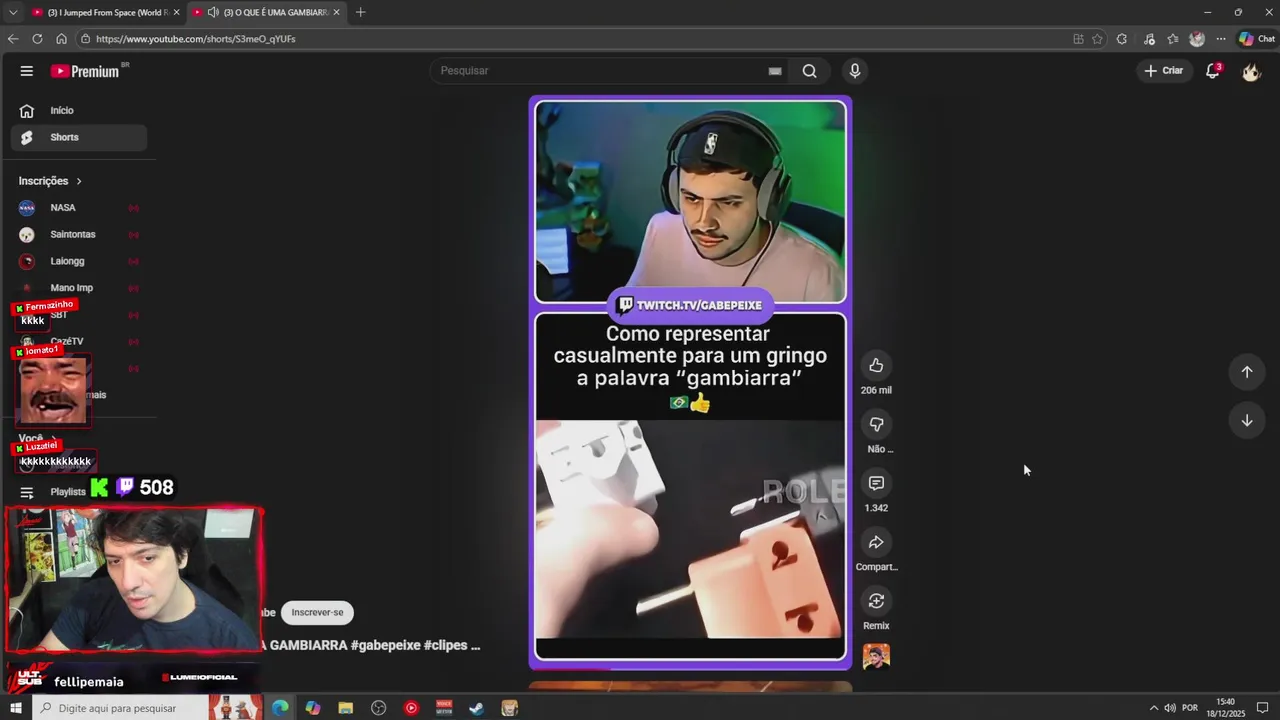Open Microsoft Edge from the taskbar

(280, 708)
